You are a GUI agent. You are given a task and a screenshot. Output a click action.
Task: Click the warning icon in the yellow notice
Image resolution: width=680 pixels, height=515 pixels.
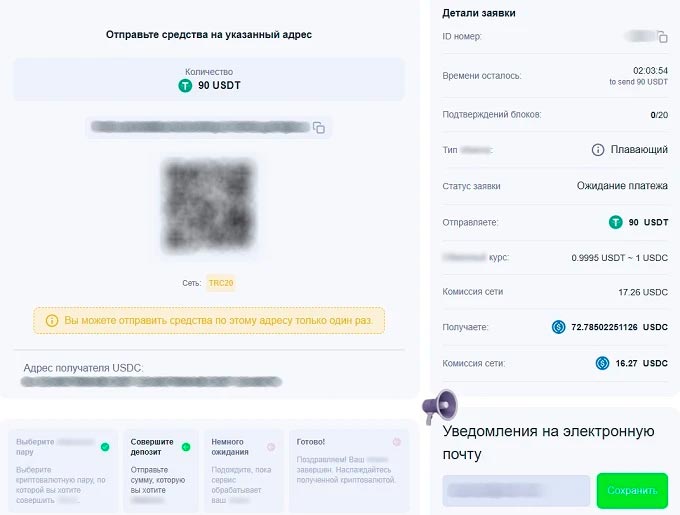coord(52,321)
